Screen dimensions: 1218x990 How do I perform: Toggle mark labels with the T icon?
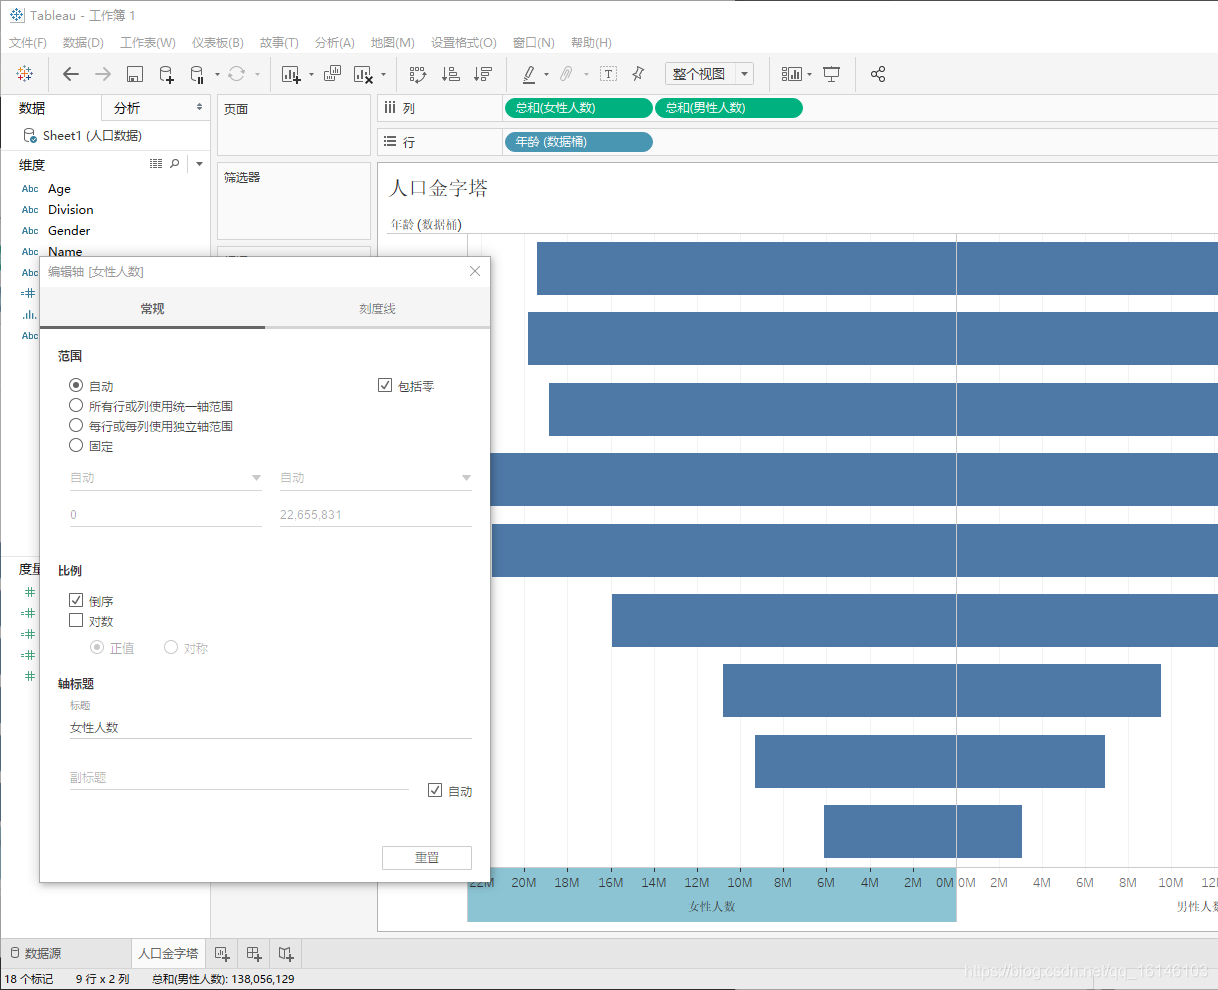coord(608,74)
